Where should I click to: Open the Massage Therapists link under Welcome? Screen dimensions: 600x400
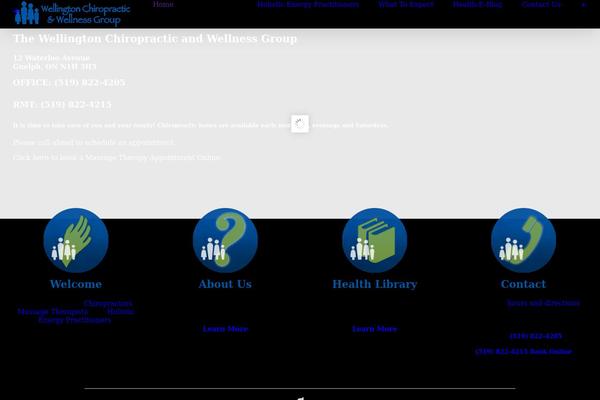coord(52,312)
